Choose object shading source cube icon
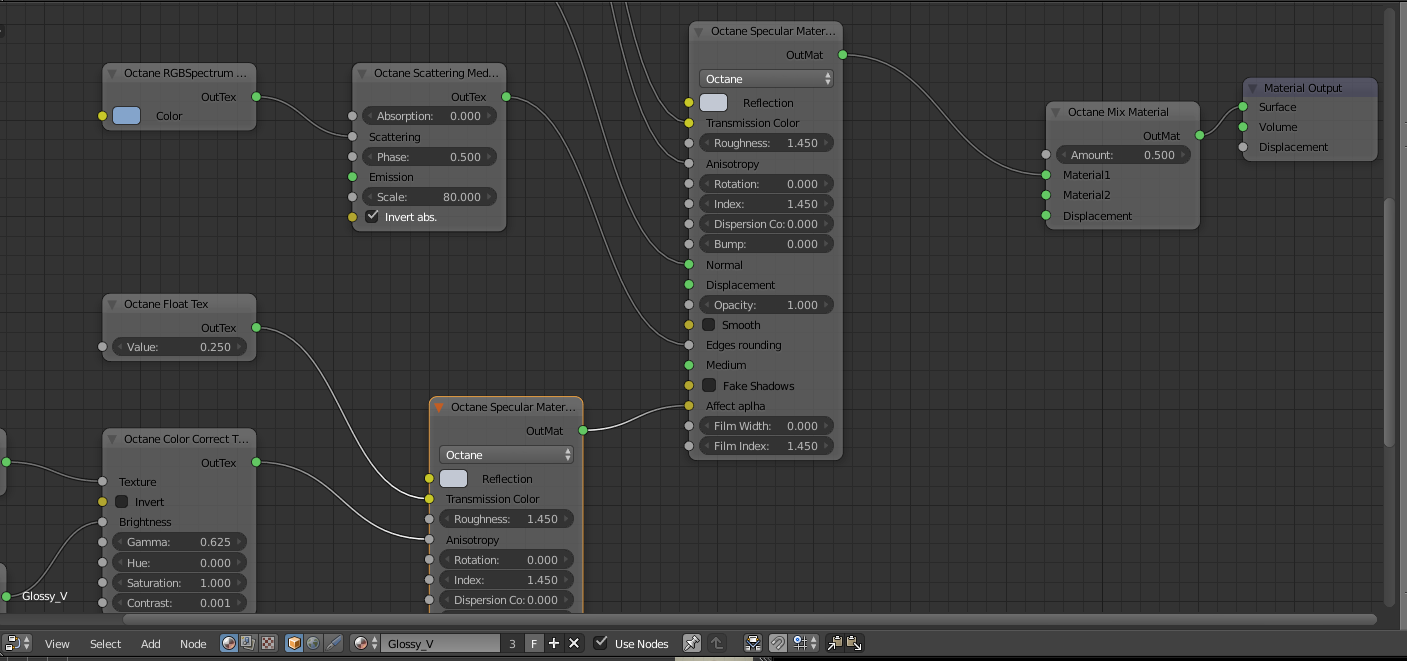 294,643
